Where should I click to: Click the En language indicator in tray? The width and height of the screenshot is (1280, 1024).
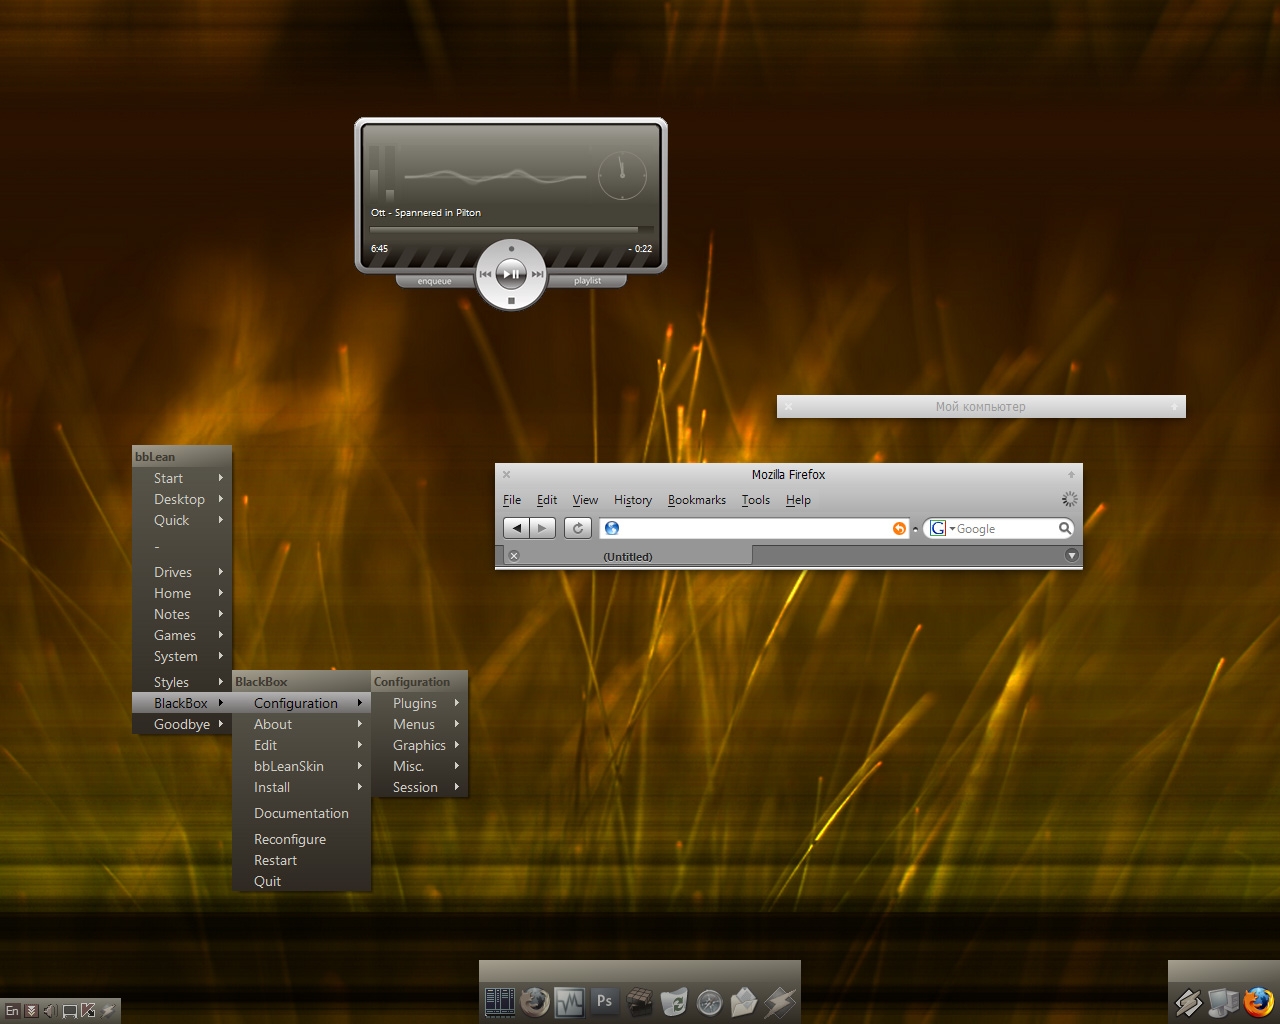[12, 1011]
